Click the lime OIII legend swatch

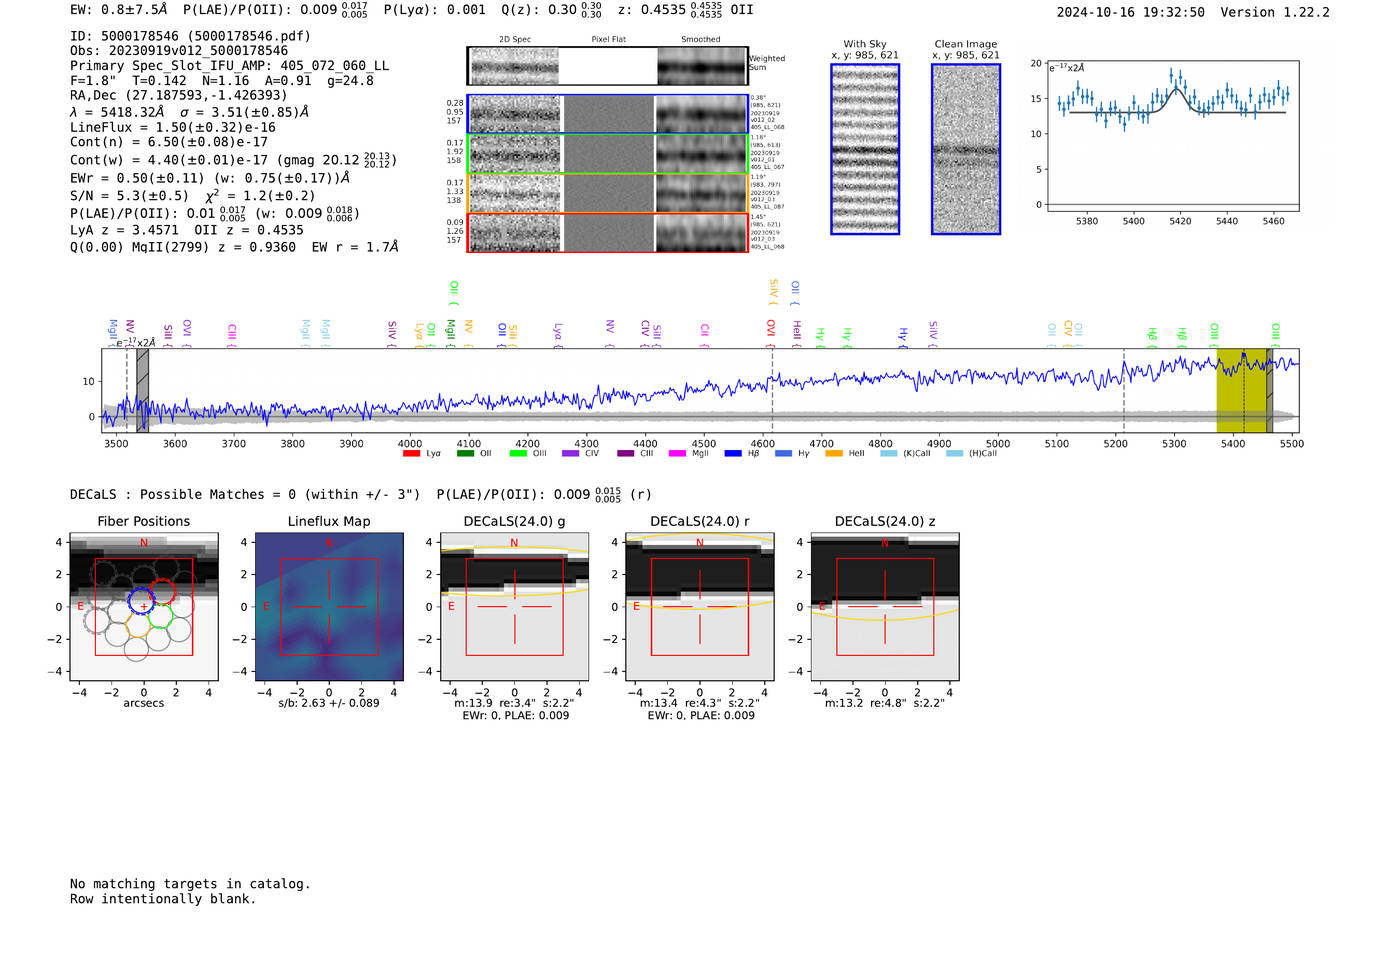(518, 453)
